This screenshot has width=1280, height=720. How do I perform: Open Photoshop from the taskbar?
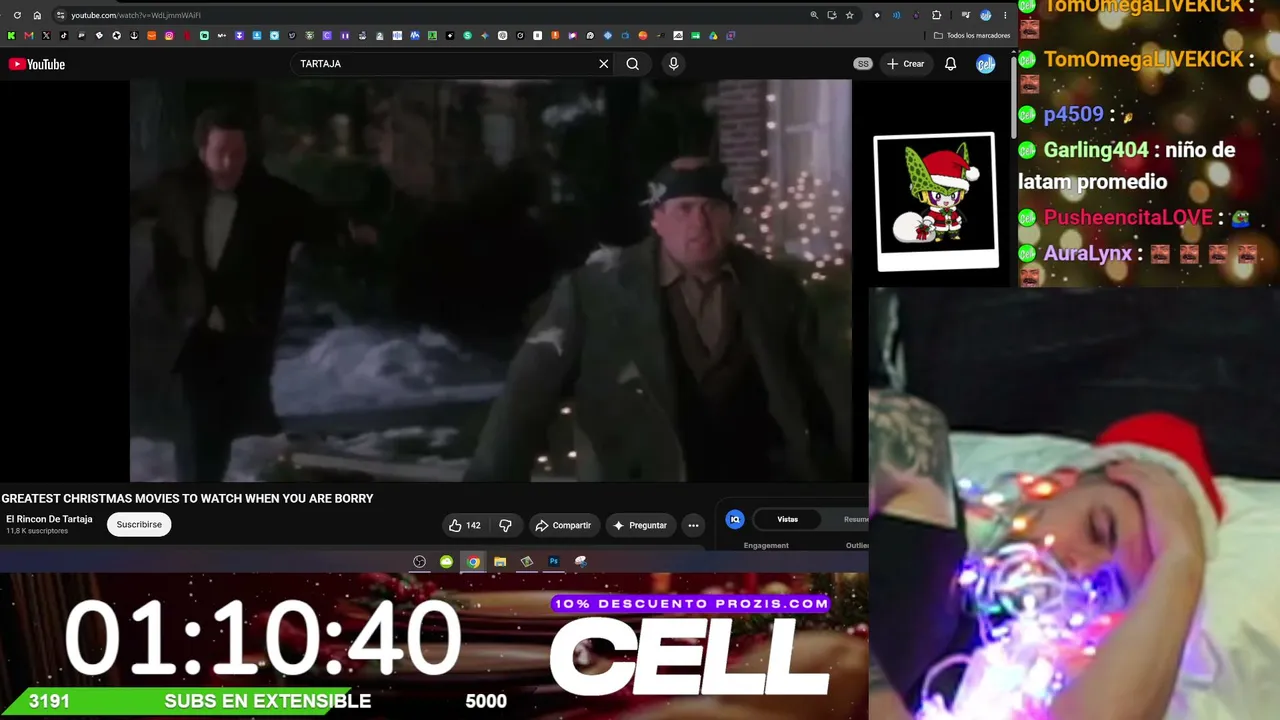point(554,562)
